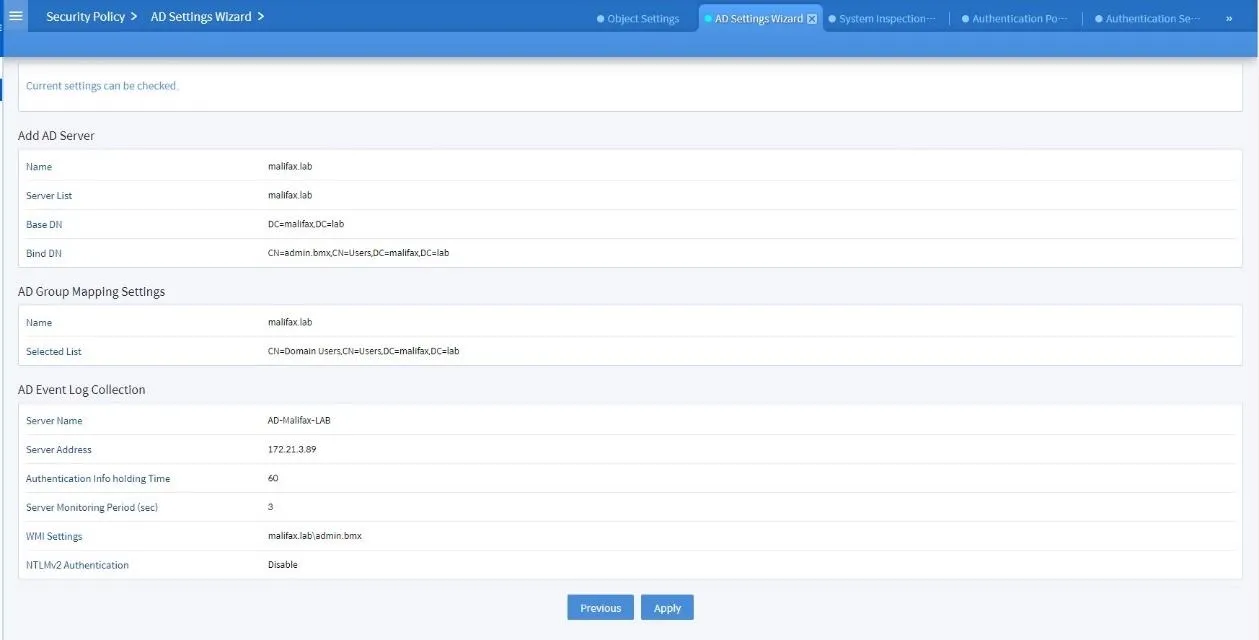The width and height of the screenshot is (1259, 640).
Task: Click the Server Monitoring Period value
Action: click(x=268, y=507)
